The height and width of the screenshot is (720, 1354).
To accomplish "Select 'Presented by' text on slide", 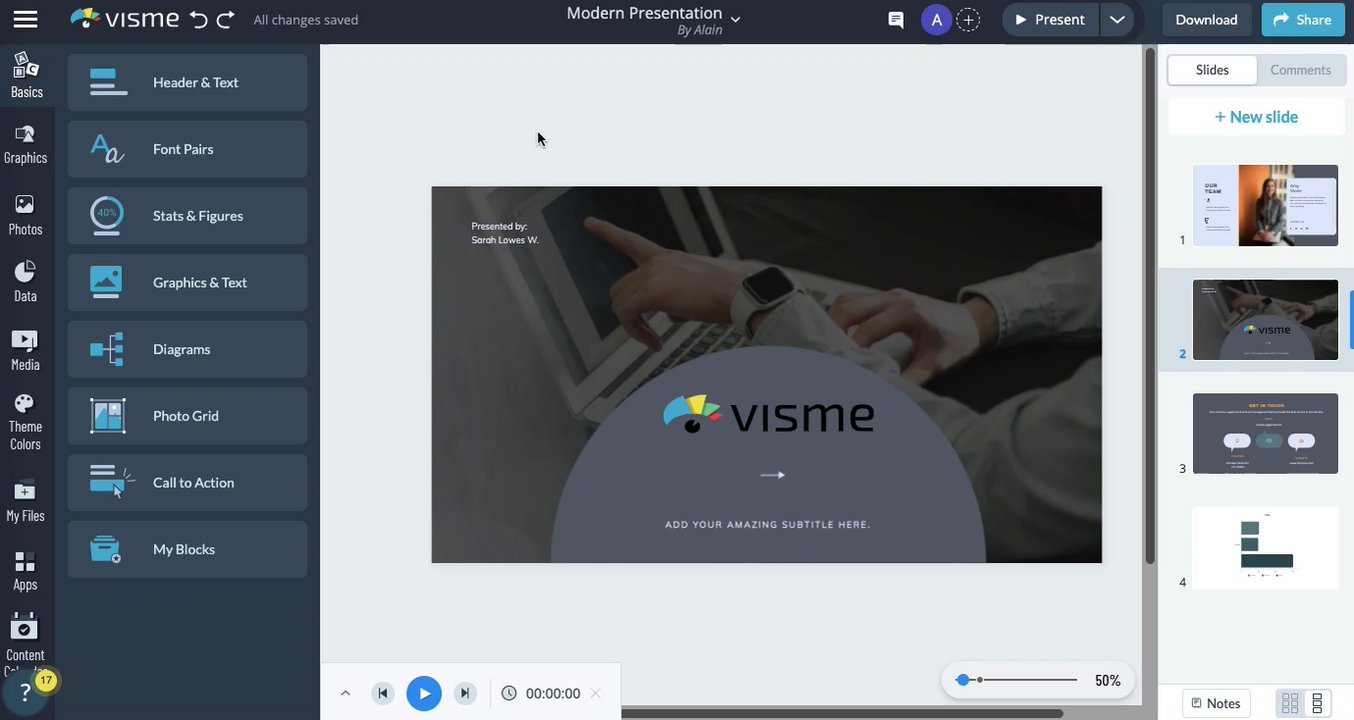I will pyautogui.click(x=505, y=233).
